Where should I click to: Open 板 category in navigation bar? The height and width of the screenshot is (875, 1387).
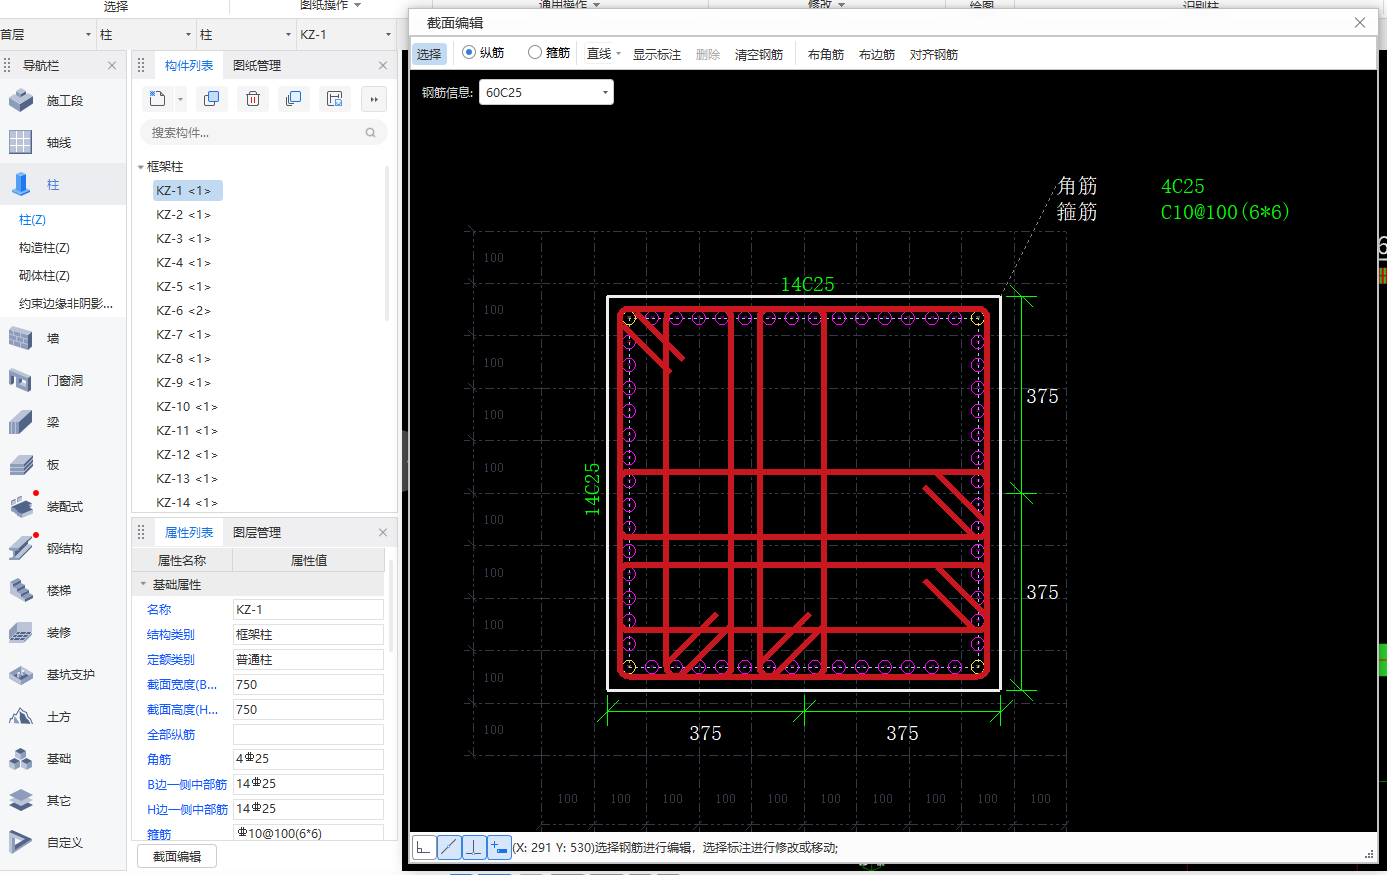(53, 465)
